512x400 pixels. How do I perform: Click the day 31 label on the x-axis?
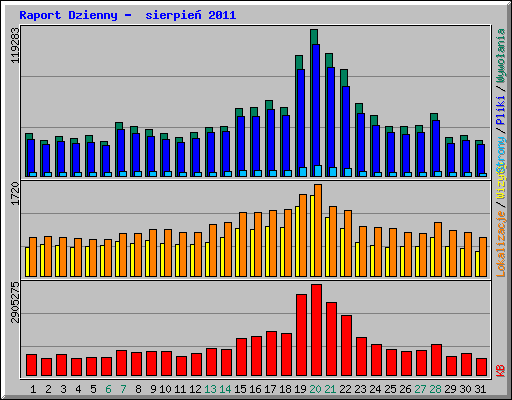coord(480,389)
